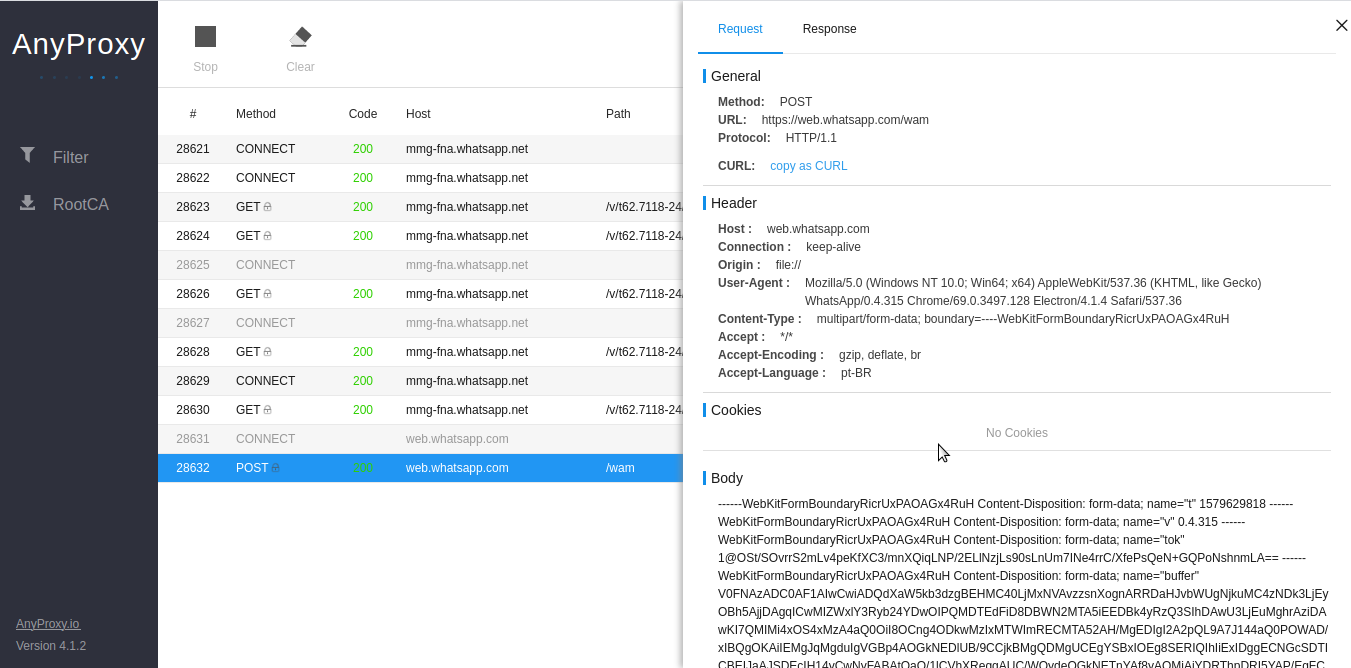The width and height of the screenshot is (1351, 668).
Task: Select pending CONNECT row 28625
Action: pyautogui.click(x=420, y=265)
